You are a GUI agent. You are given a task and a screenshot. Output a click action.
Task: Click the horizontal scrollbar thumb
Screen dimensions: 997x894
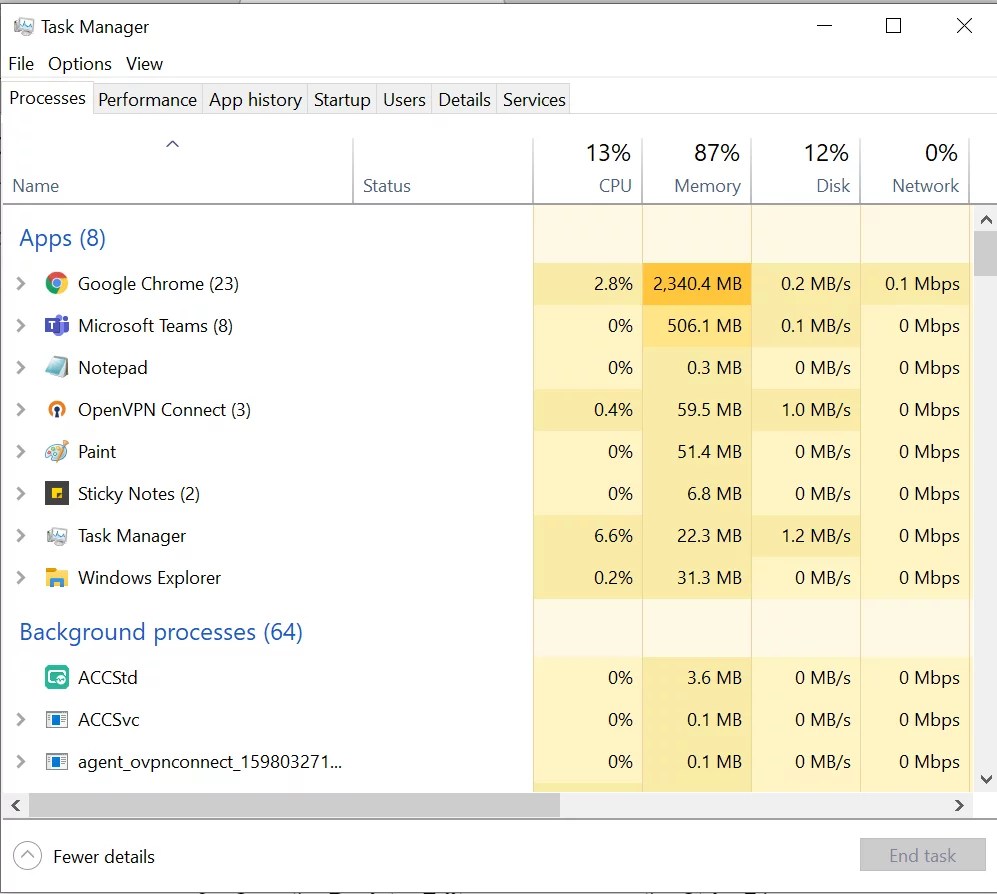(x=294, y=806)
